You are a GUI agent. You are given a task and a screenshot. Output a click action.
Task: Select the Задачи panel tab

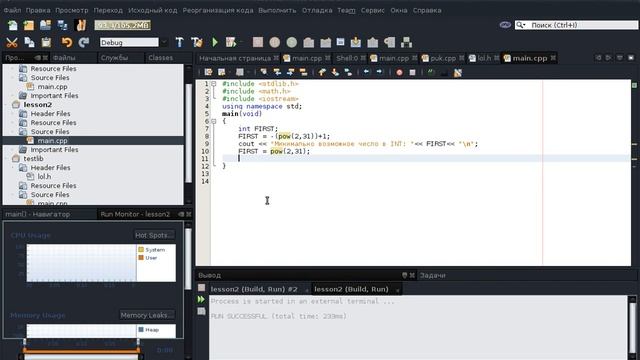(433, 276)
